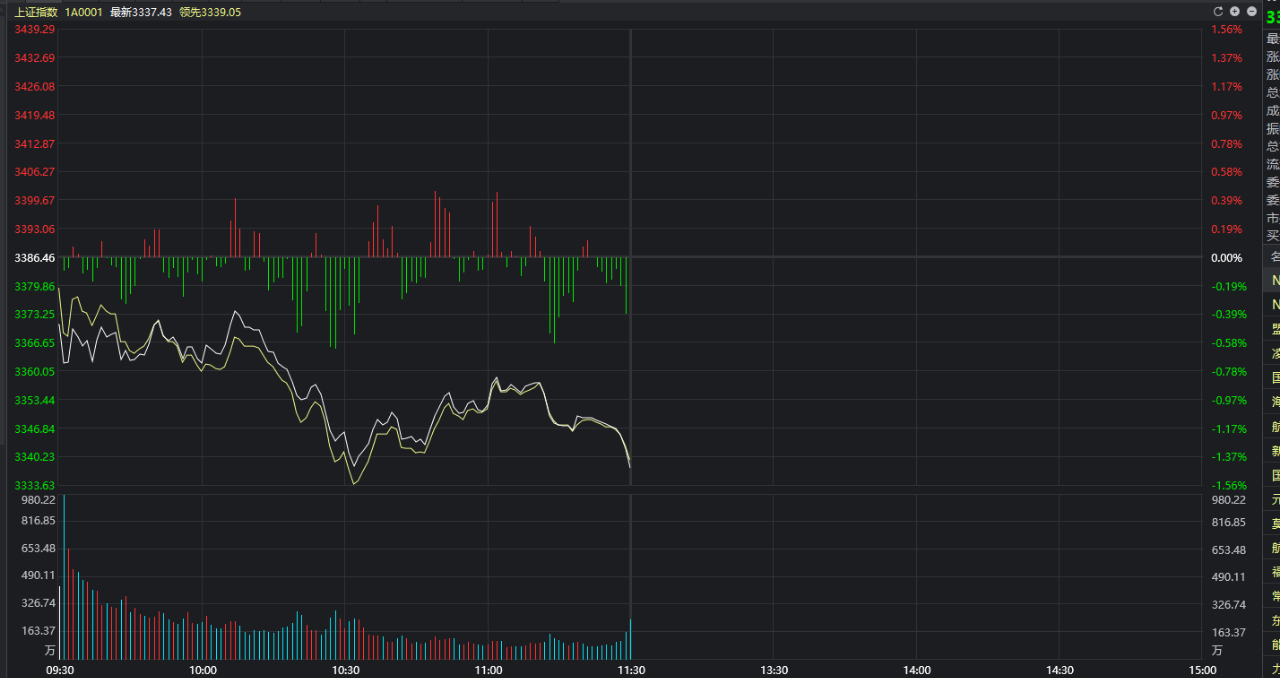Select the 上证指数 index title
The image size is (1280, 678).
pos(35,12)
